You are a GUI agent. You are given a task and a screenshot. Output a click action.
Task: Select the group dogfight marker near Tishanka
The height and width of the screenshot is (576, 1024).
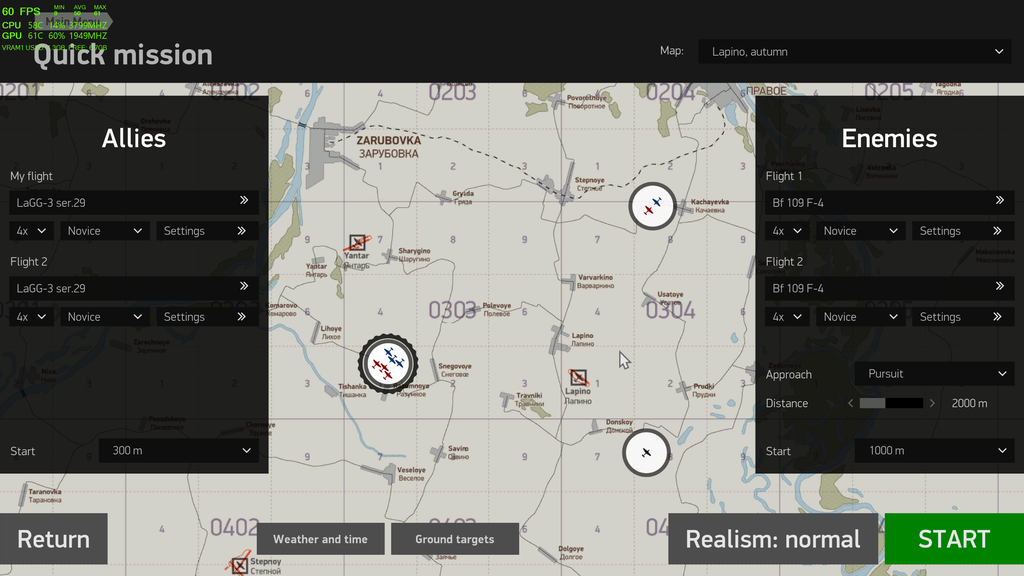click(388, 364)
